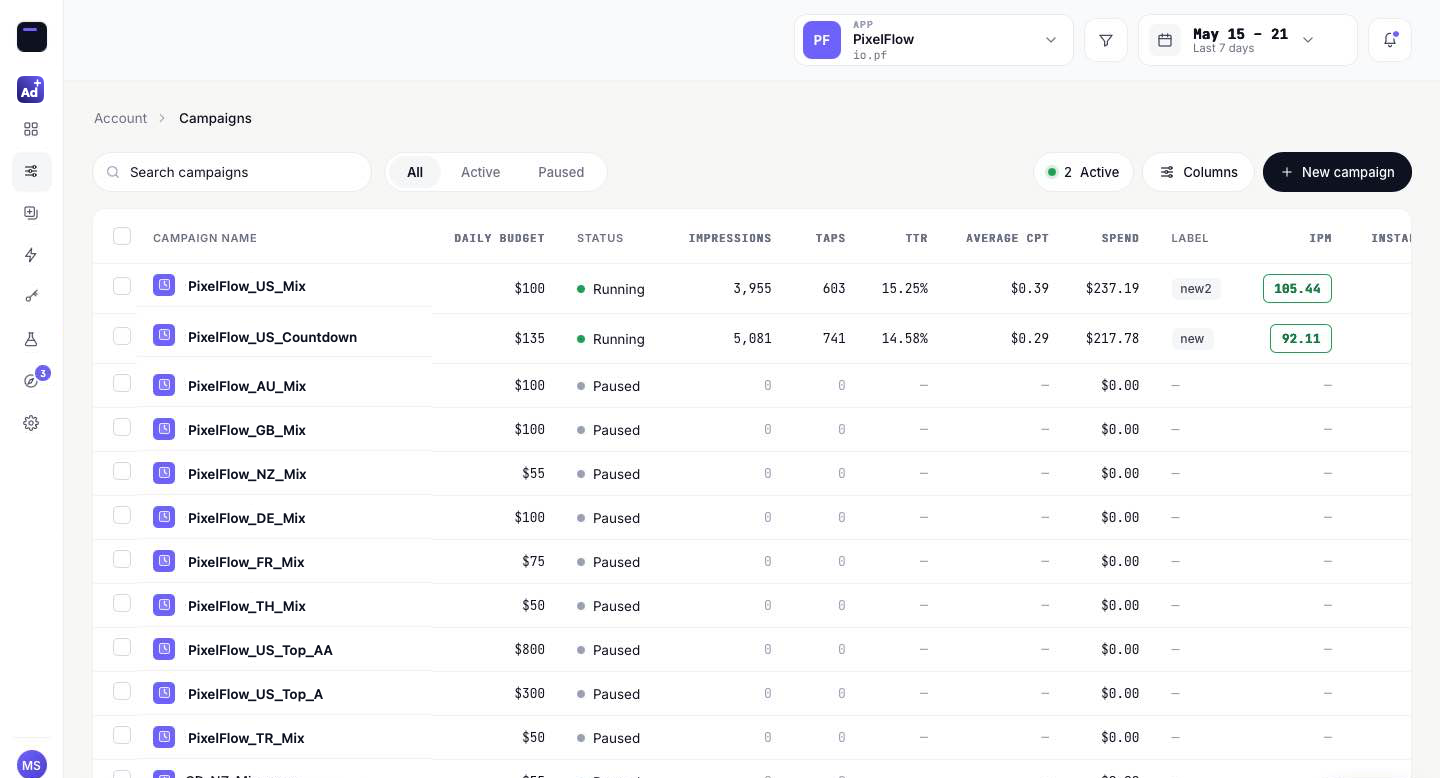Sort by Spend column header

1120,238
